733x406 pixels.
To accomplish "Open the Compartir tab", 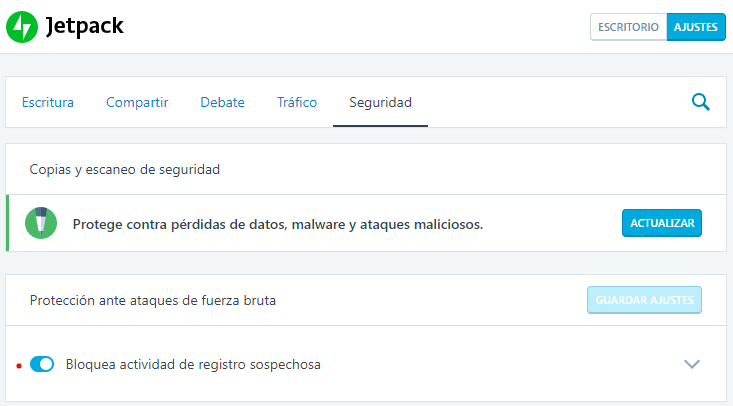I will tap(137, 102).
